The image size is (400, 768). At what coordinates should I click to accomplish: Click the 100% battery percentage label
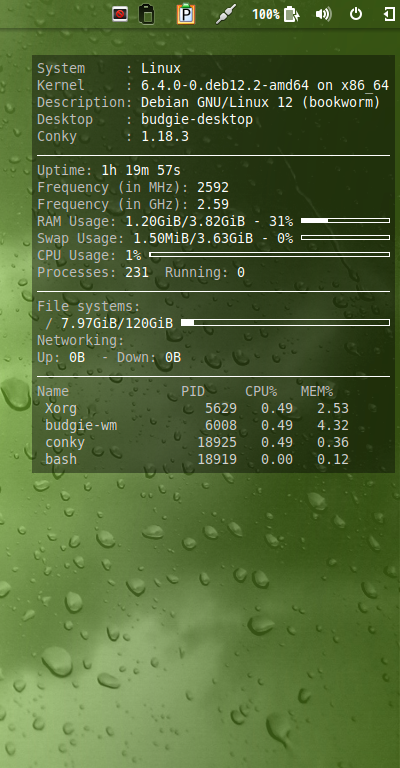[x=266, y=14]
